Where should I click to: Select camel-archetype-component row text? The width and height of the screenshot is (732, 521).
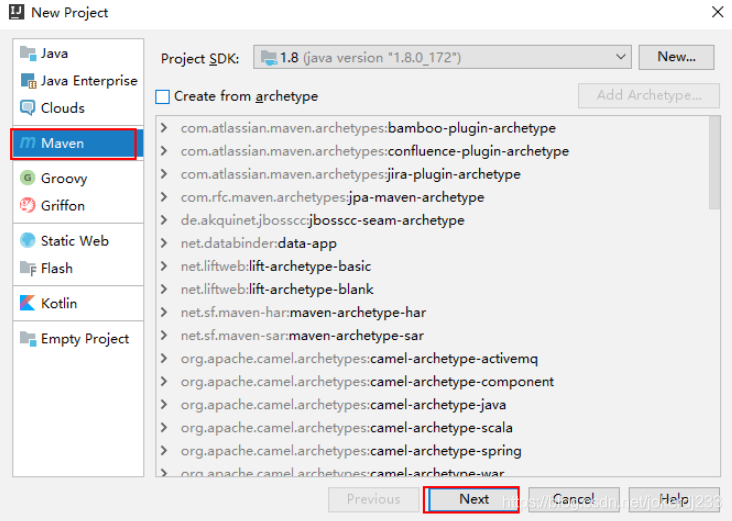click(367, 381)
